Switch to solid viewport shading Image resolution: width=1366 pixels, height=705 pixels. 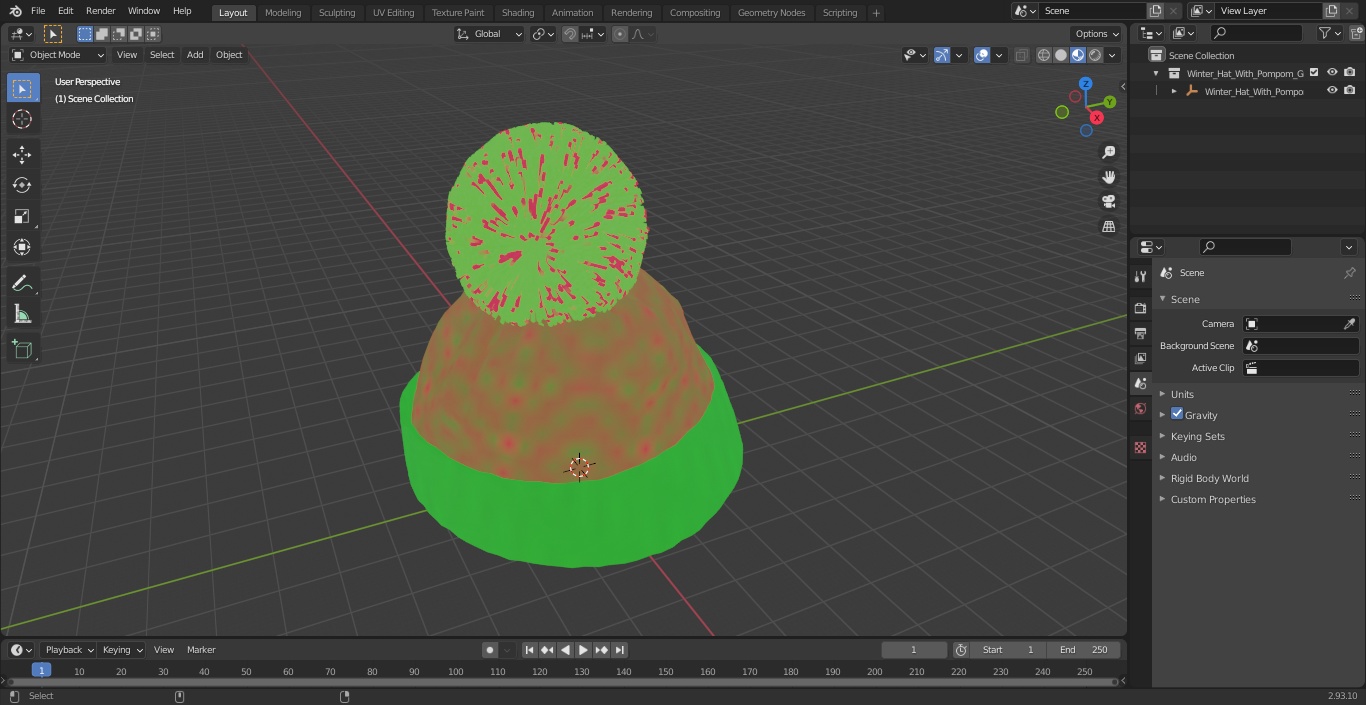coord(1061,55)
